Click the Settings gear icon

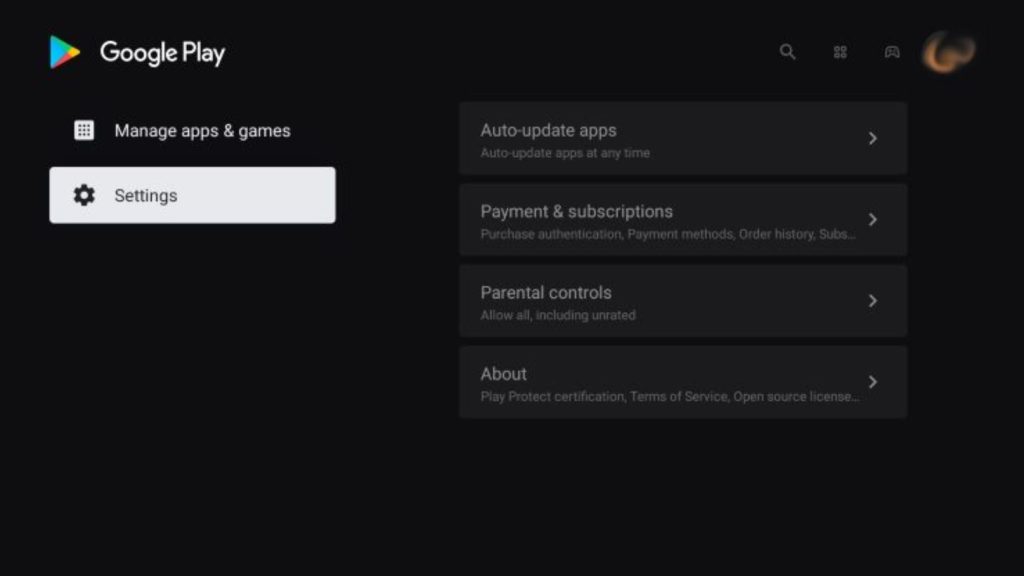click(x=84, y=195)
